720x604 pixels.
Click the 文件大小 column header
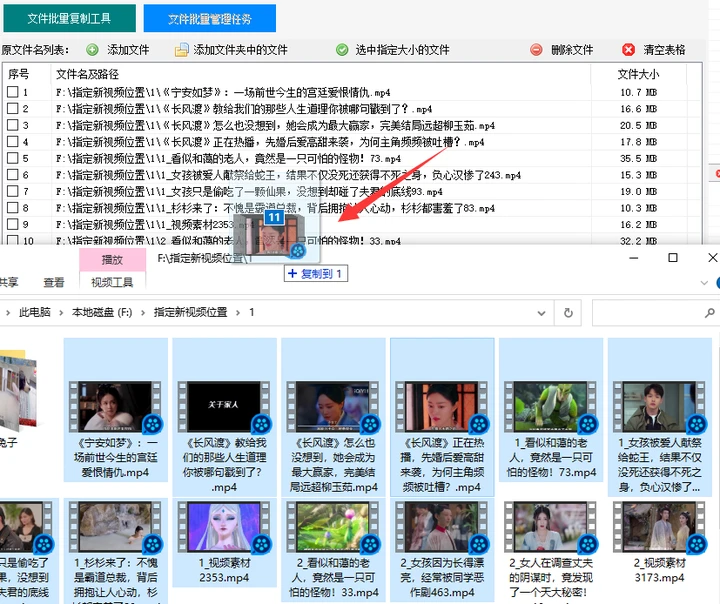coord(638,74)
